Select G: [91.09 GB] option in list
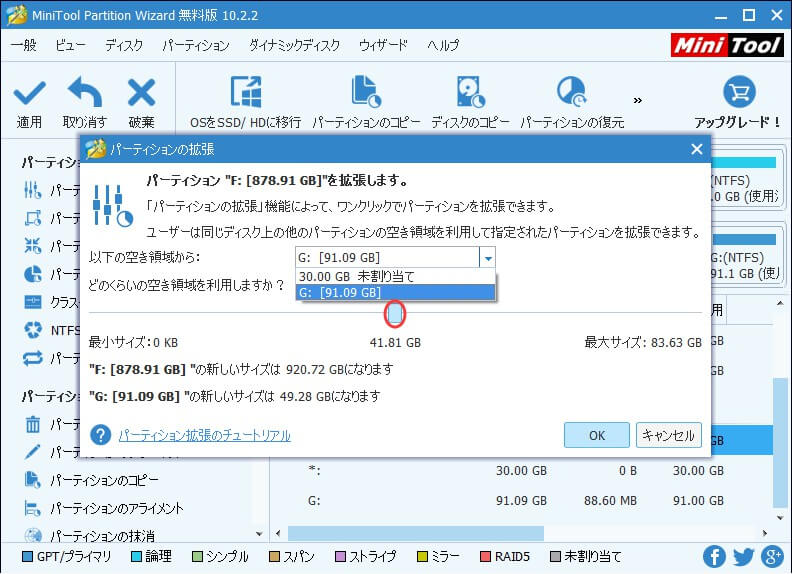The image size is (792, 574). (395, 292)
